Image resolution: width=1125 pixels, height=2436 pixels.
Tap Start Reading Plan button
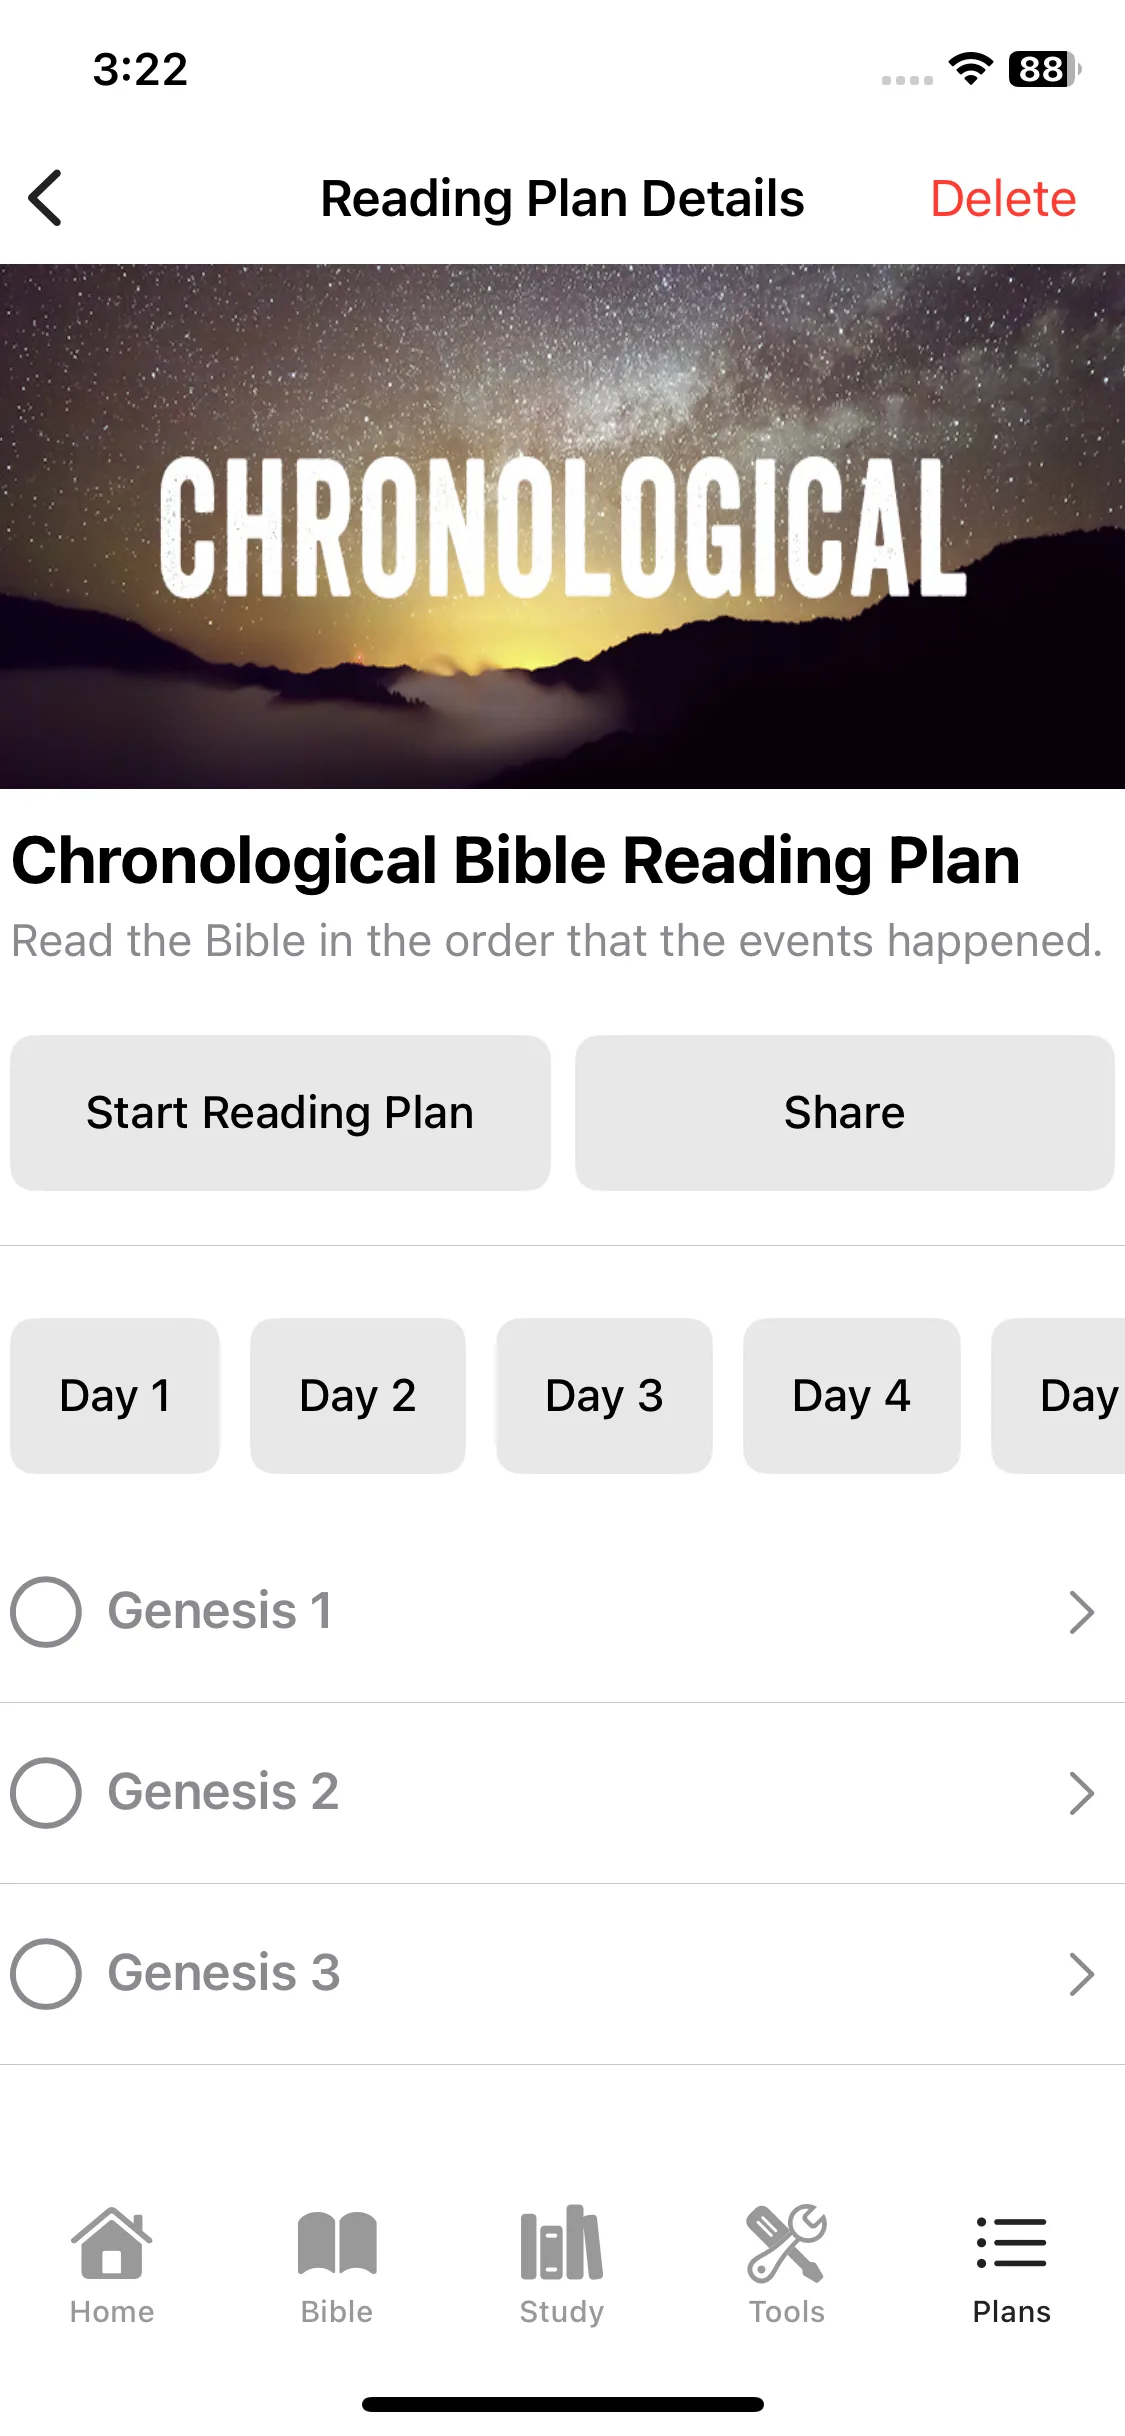[280, 1112]
